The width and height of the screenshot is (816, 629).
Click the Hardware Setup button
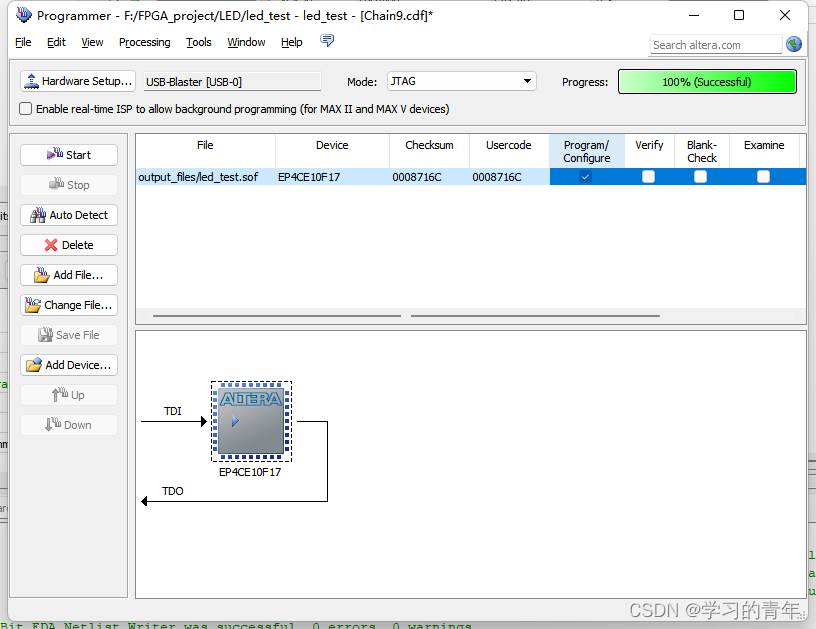(x=77, y=81)
